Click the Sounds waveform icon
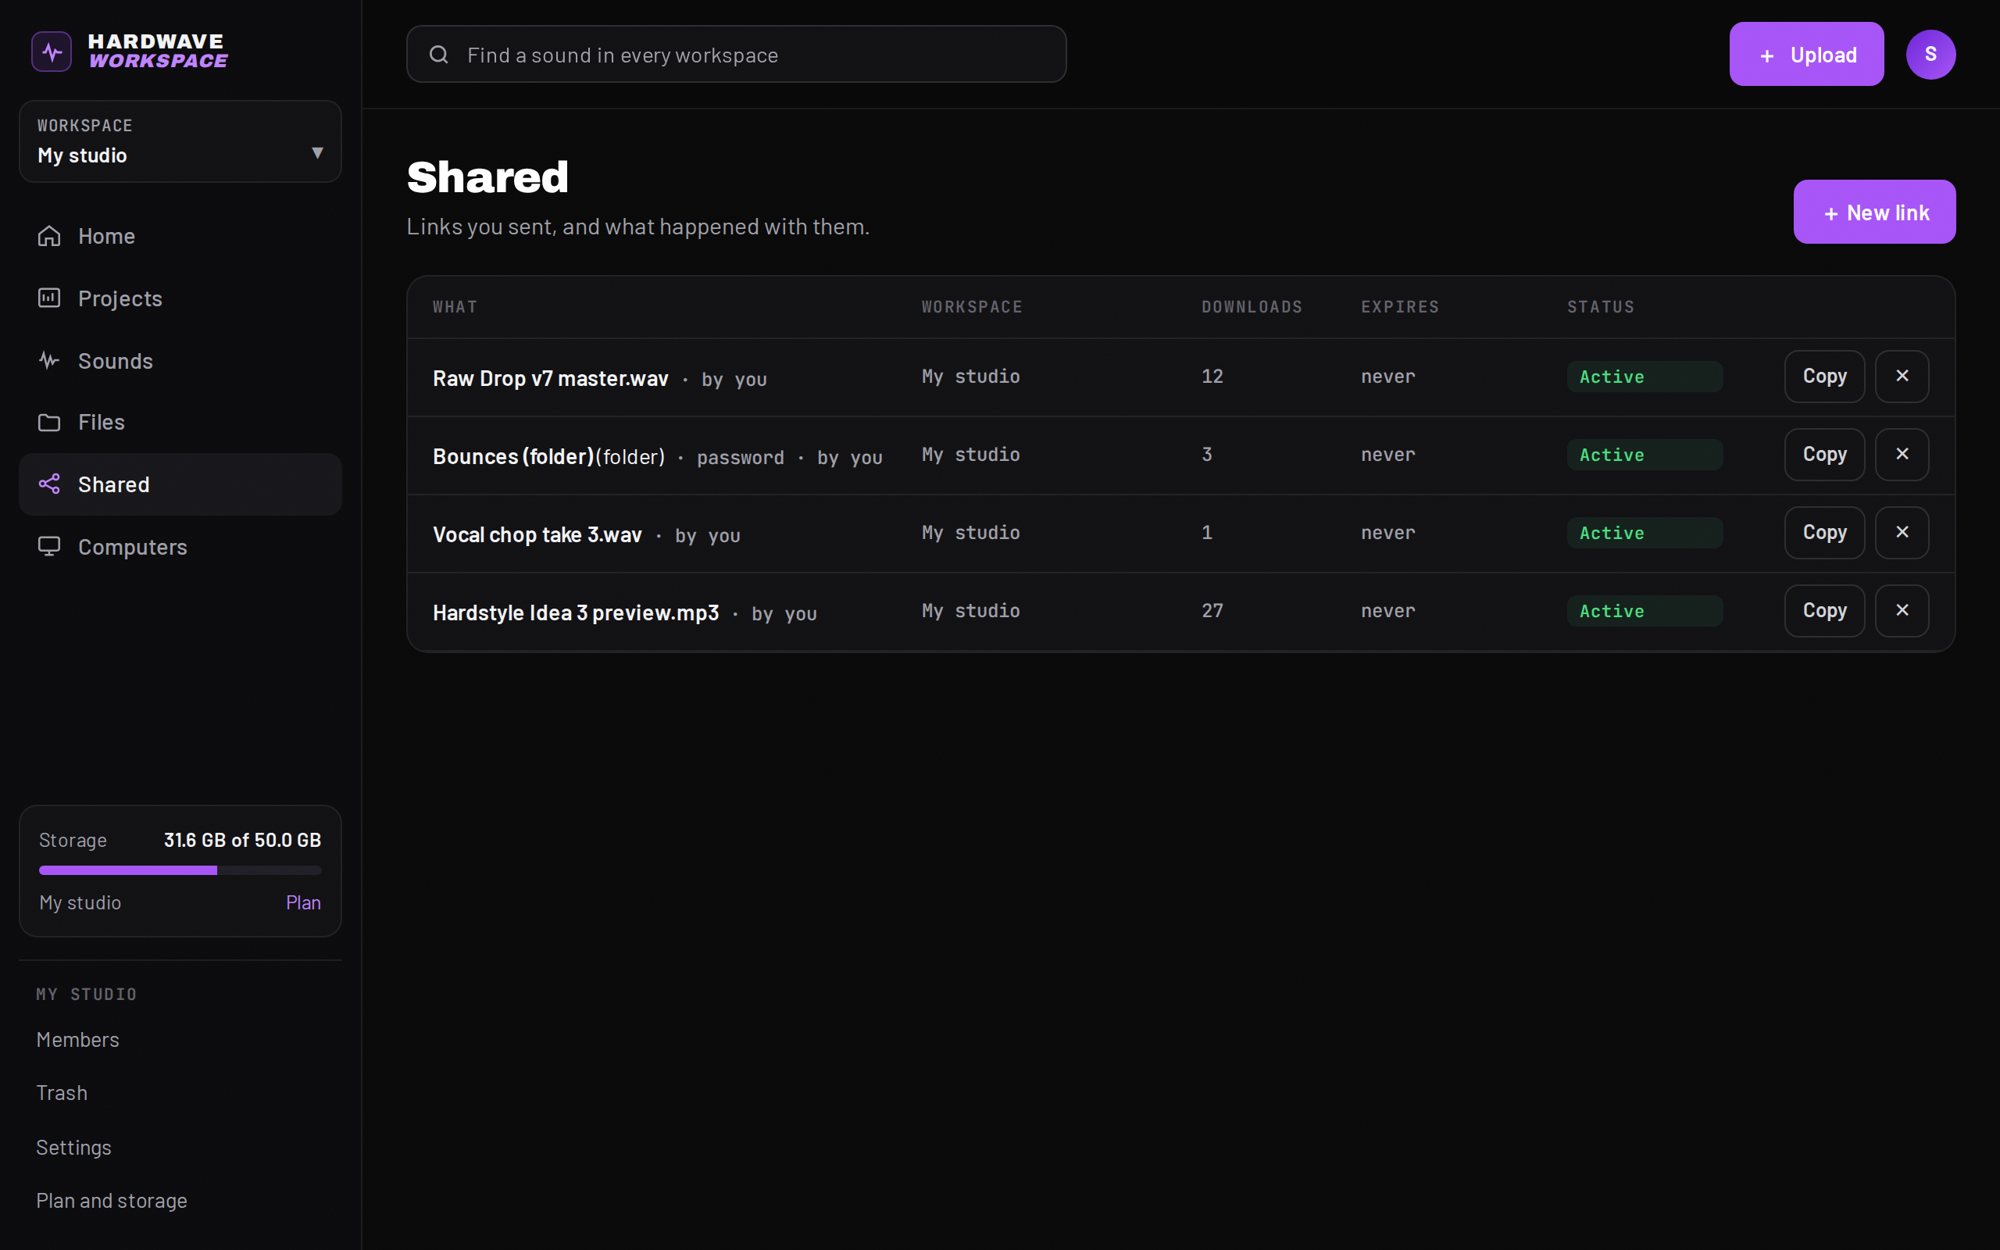Viewport: 2000px width, 1250px height. (x=49, y=360)
